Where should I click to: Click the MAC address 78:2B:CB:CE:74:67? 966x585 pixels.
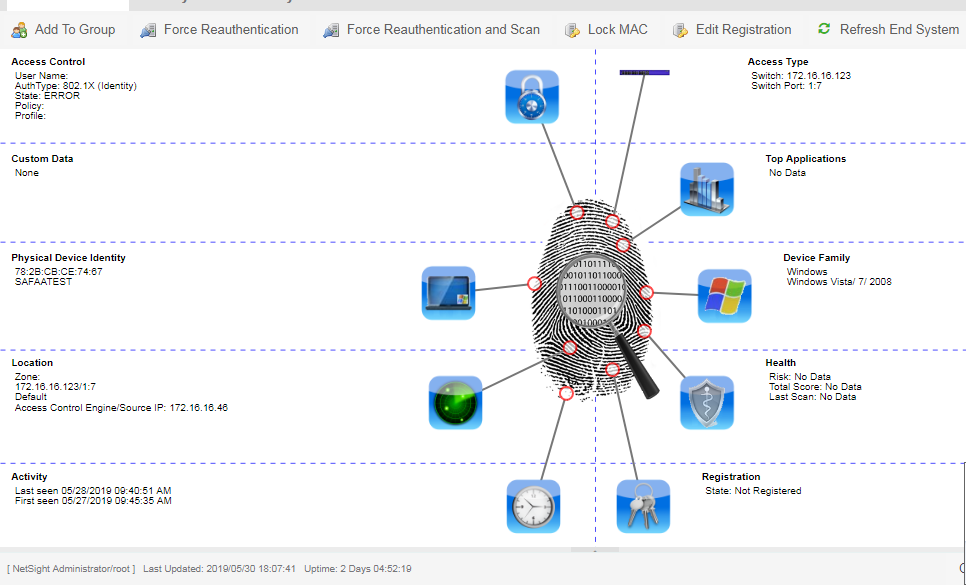(x=58, y=271)
